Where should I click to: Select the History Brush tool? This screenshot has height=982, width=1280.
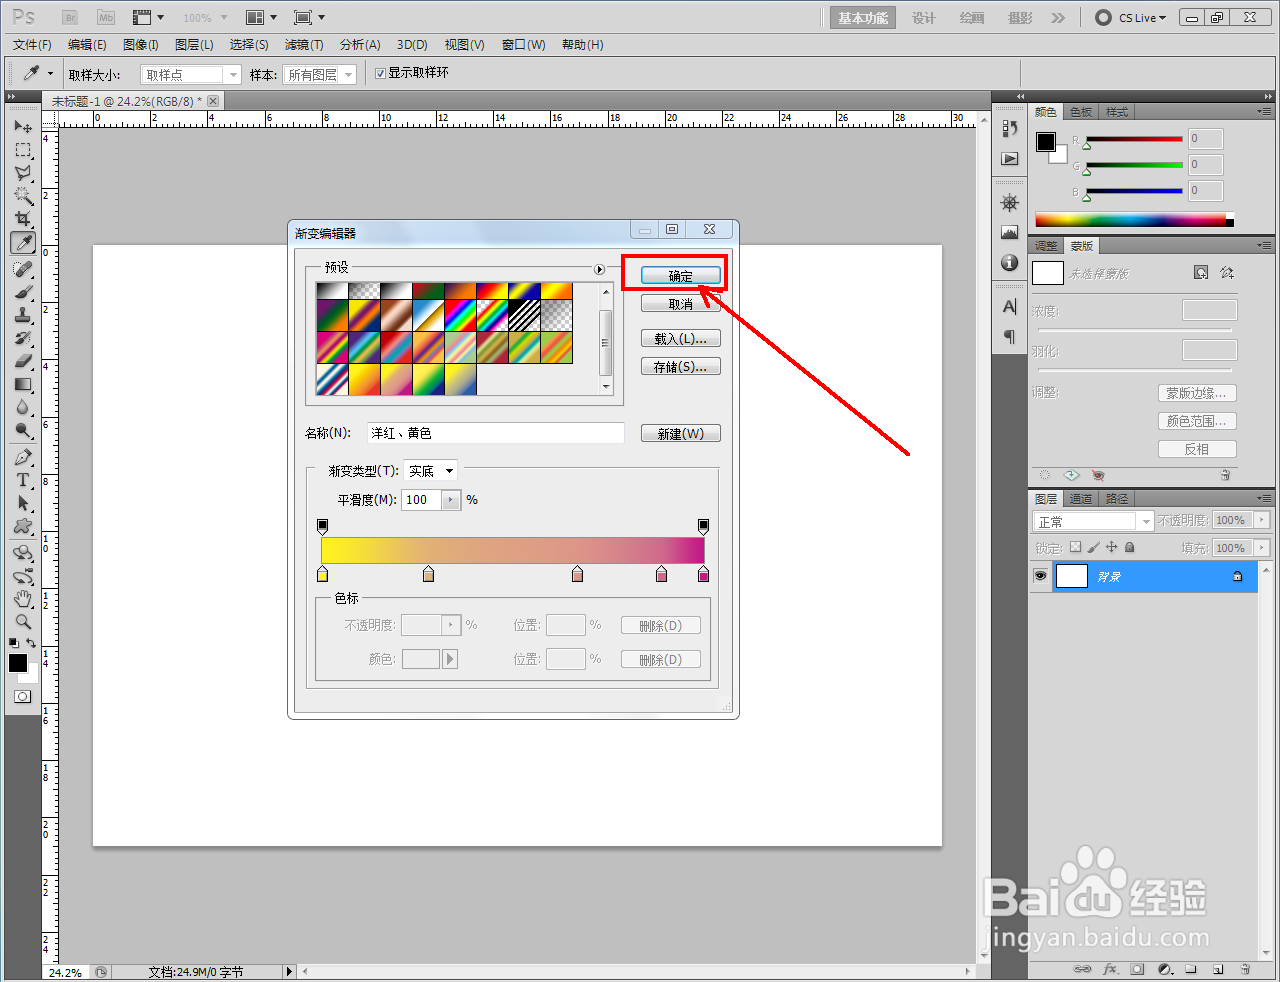pyautogui.click(x=23, y=338)
